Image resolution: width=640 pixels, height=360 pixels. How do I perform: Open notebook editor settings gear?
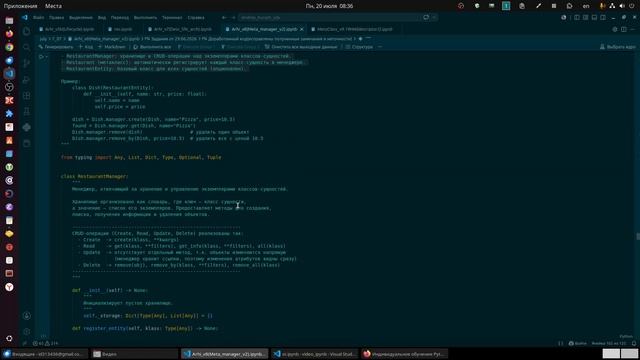(x=615, y=29)
